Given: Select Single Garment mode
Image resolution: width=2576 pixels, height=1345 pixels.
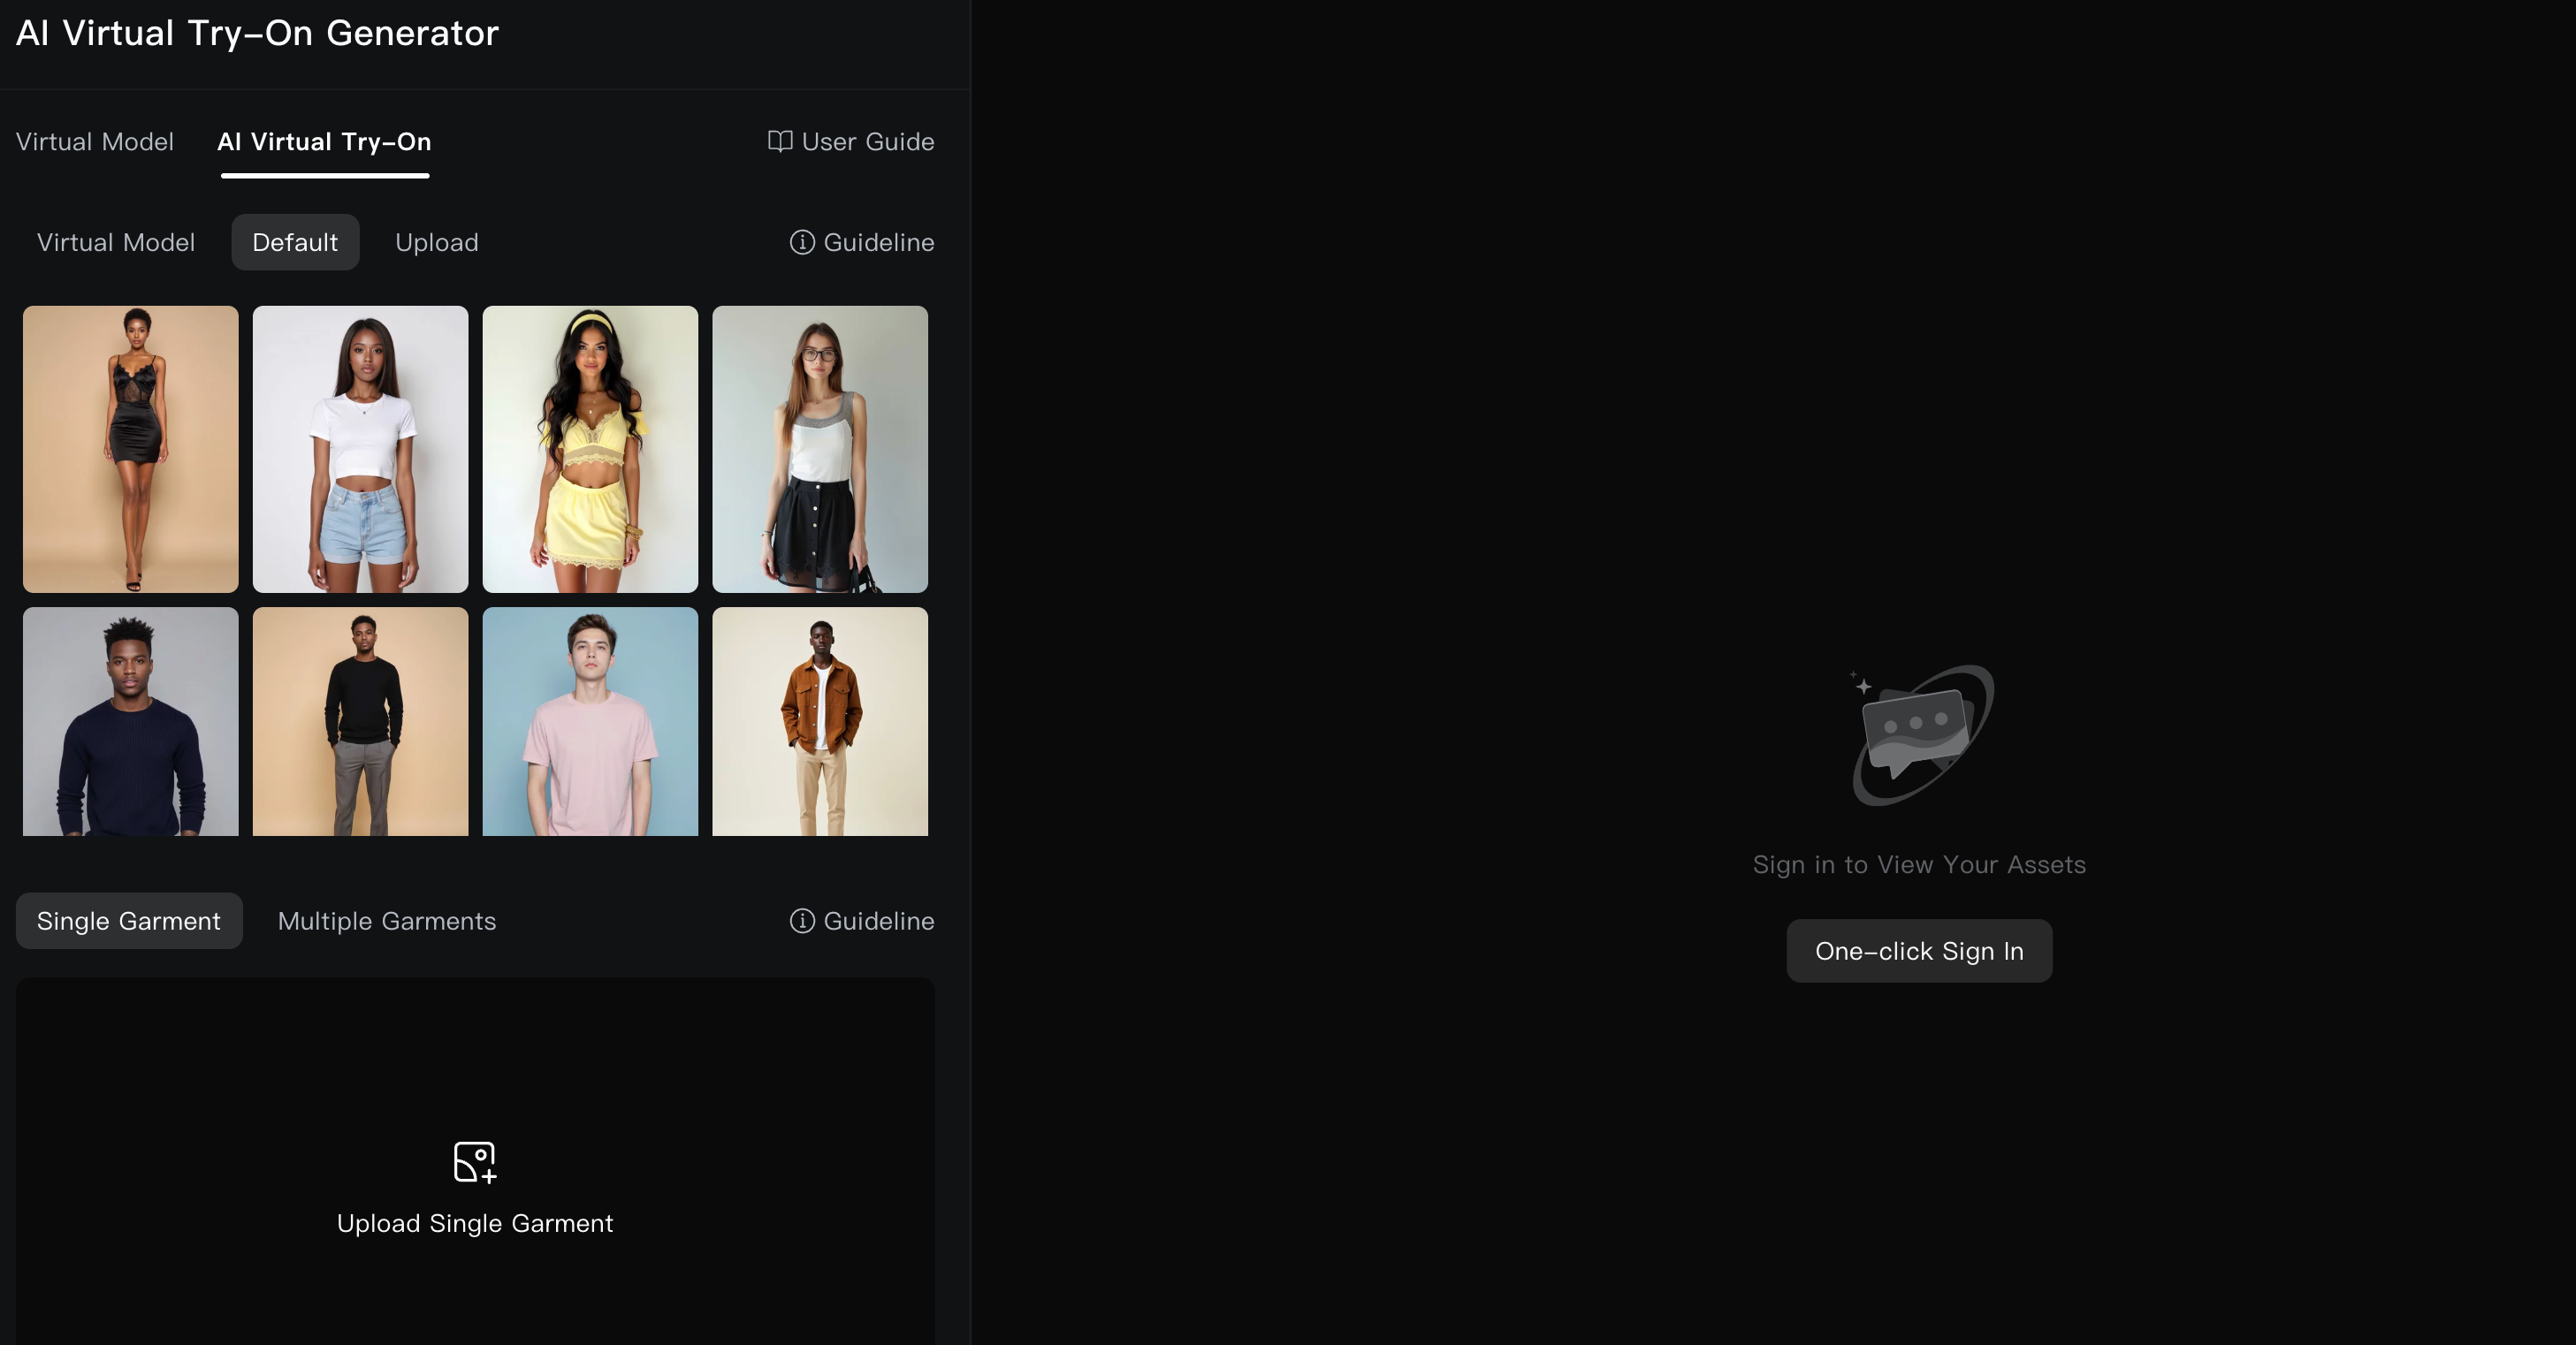Looking at the screenshot, I should tap(129, 921).
